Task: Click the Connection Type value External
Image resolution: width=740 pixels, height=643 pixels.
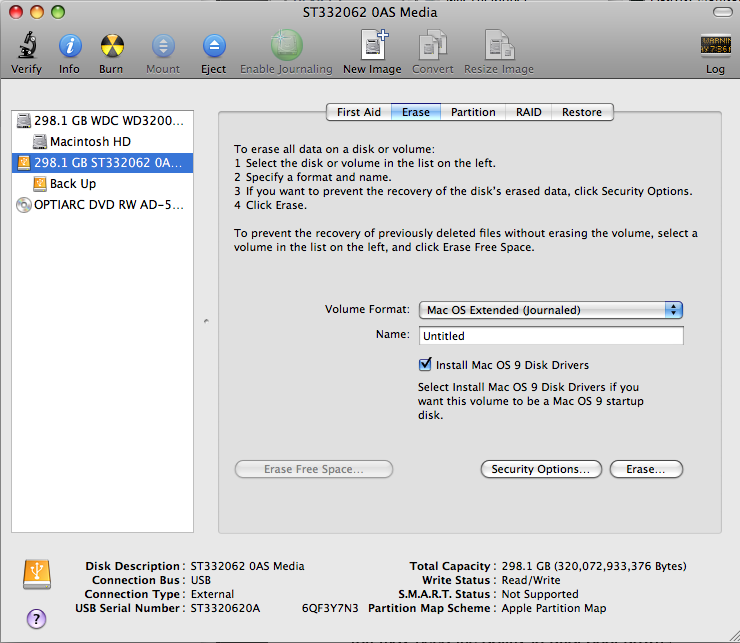Action: click(x=212, y=594)
